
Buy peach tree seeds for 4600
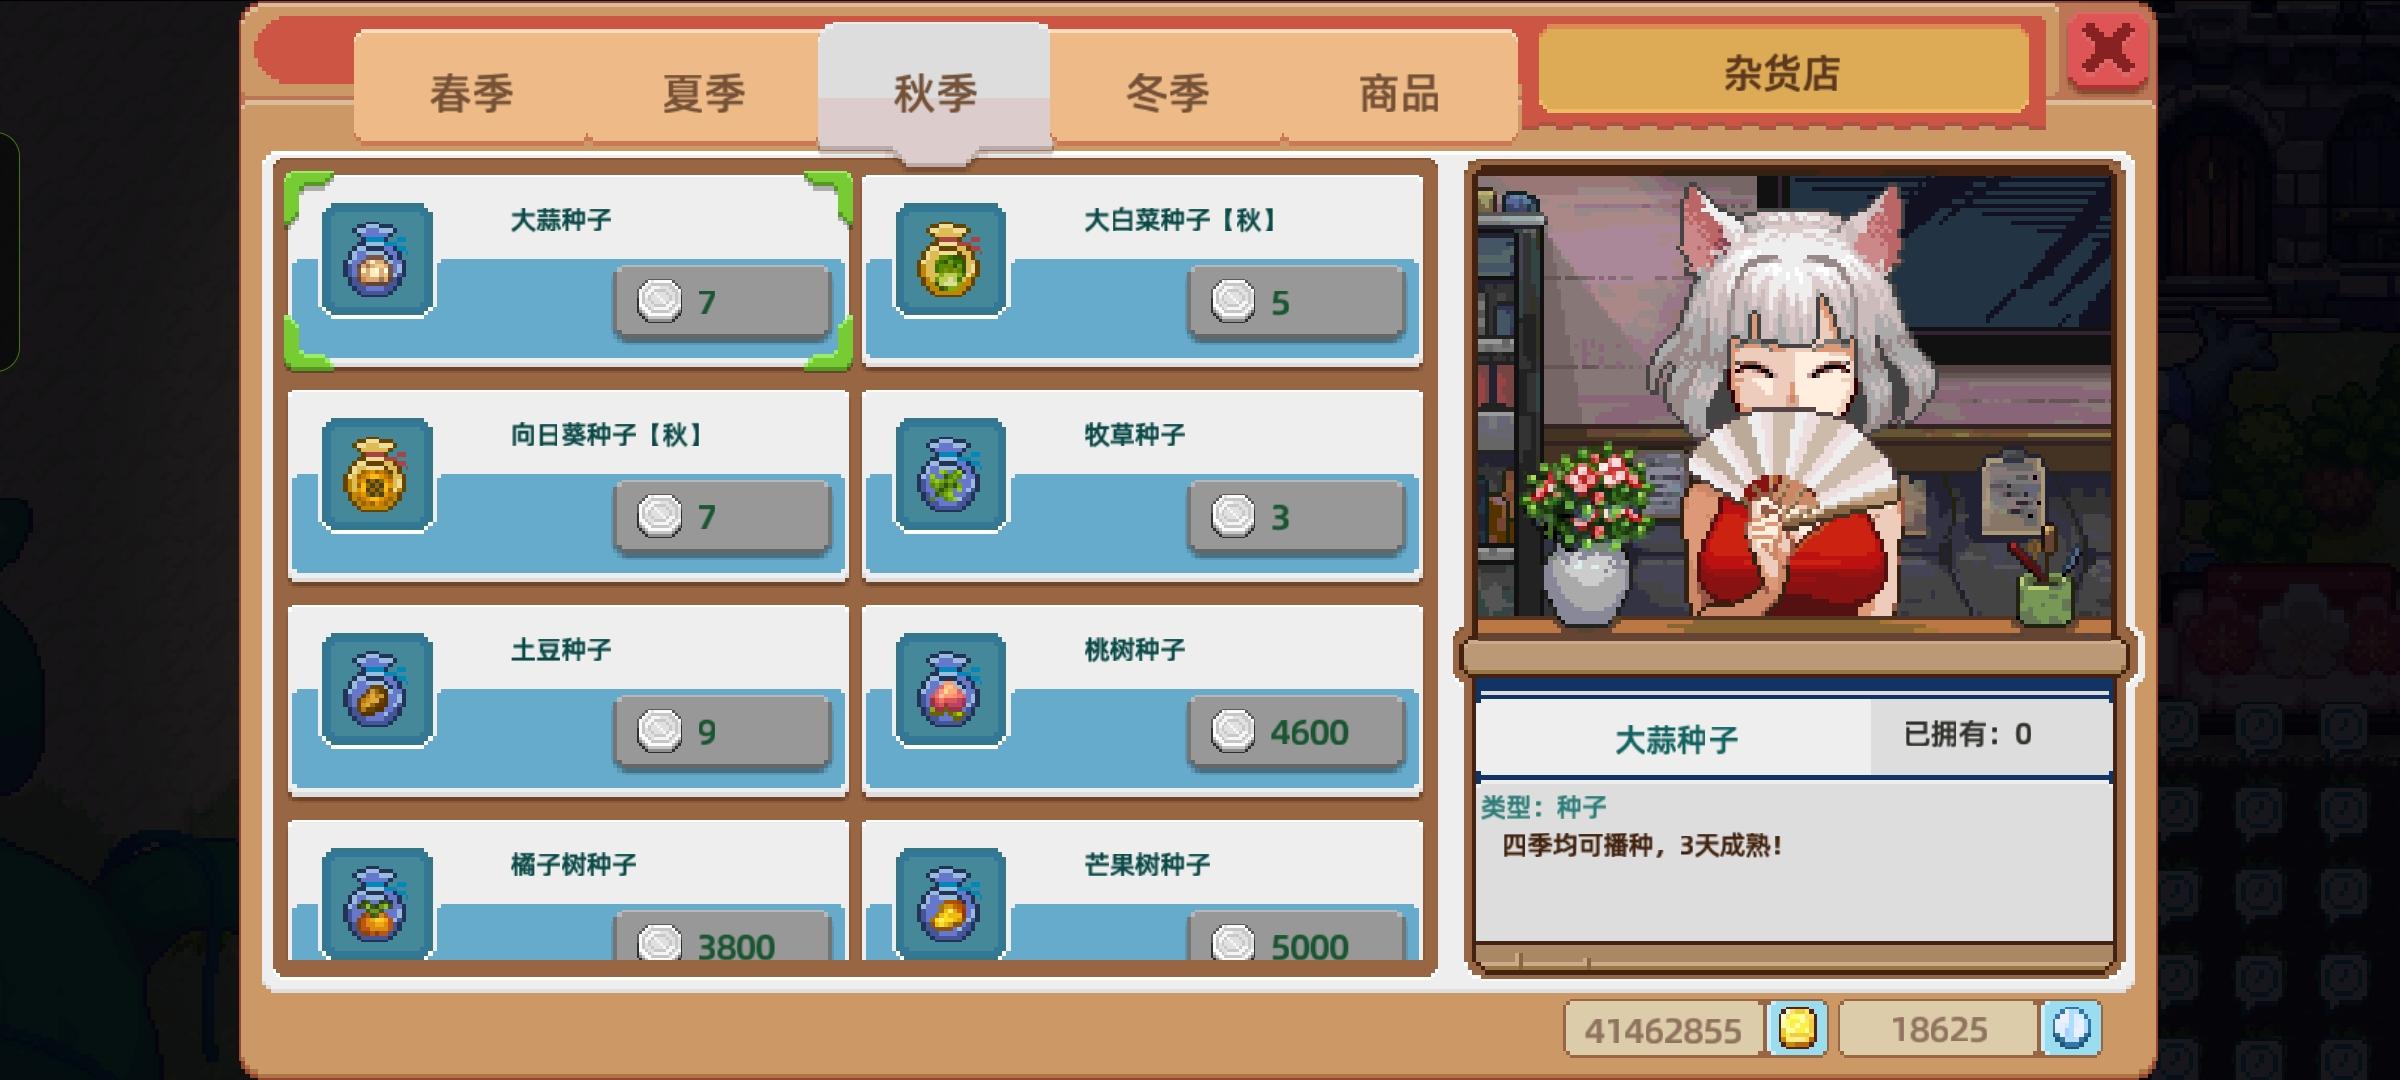point(1296,733)
